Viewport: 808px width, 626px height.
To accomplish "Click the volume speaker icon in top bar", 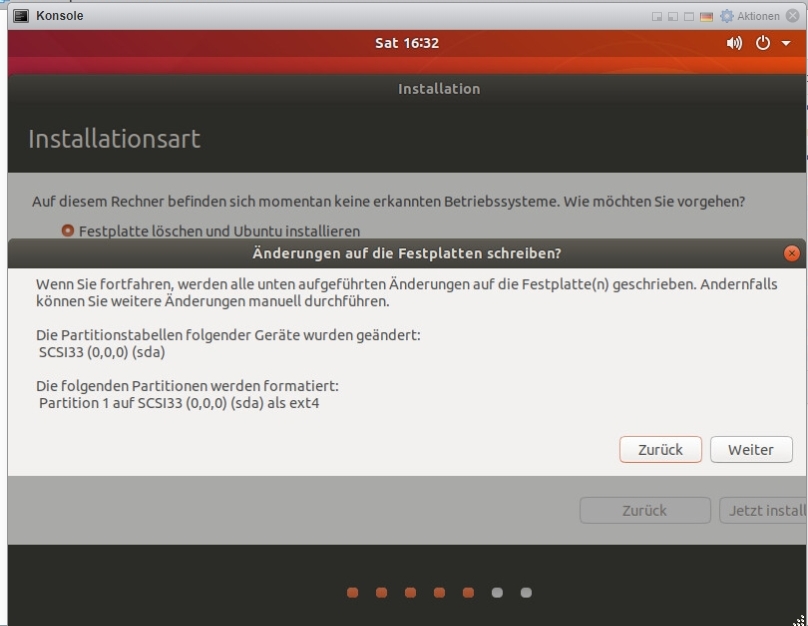I will [x=734, y=43].
